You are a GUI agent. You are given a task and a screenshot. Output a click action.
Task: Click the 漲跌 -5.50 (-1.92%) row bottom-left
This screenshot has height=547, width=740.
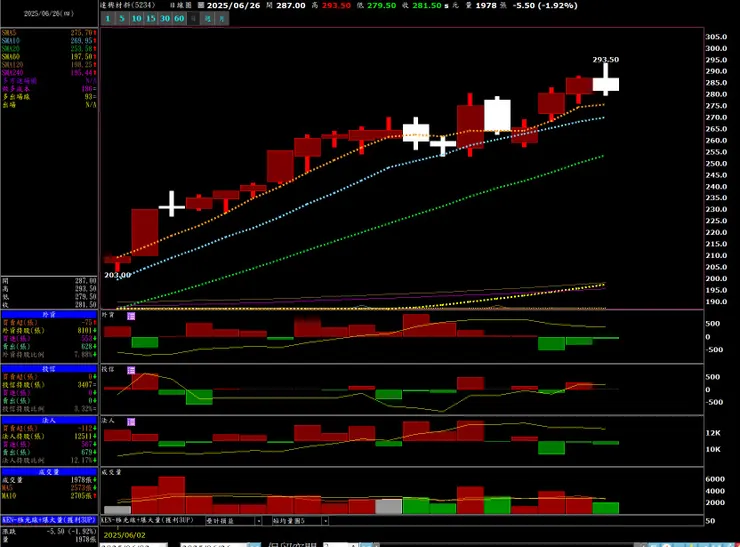[x=49, y=531]
